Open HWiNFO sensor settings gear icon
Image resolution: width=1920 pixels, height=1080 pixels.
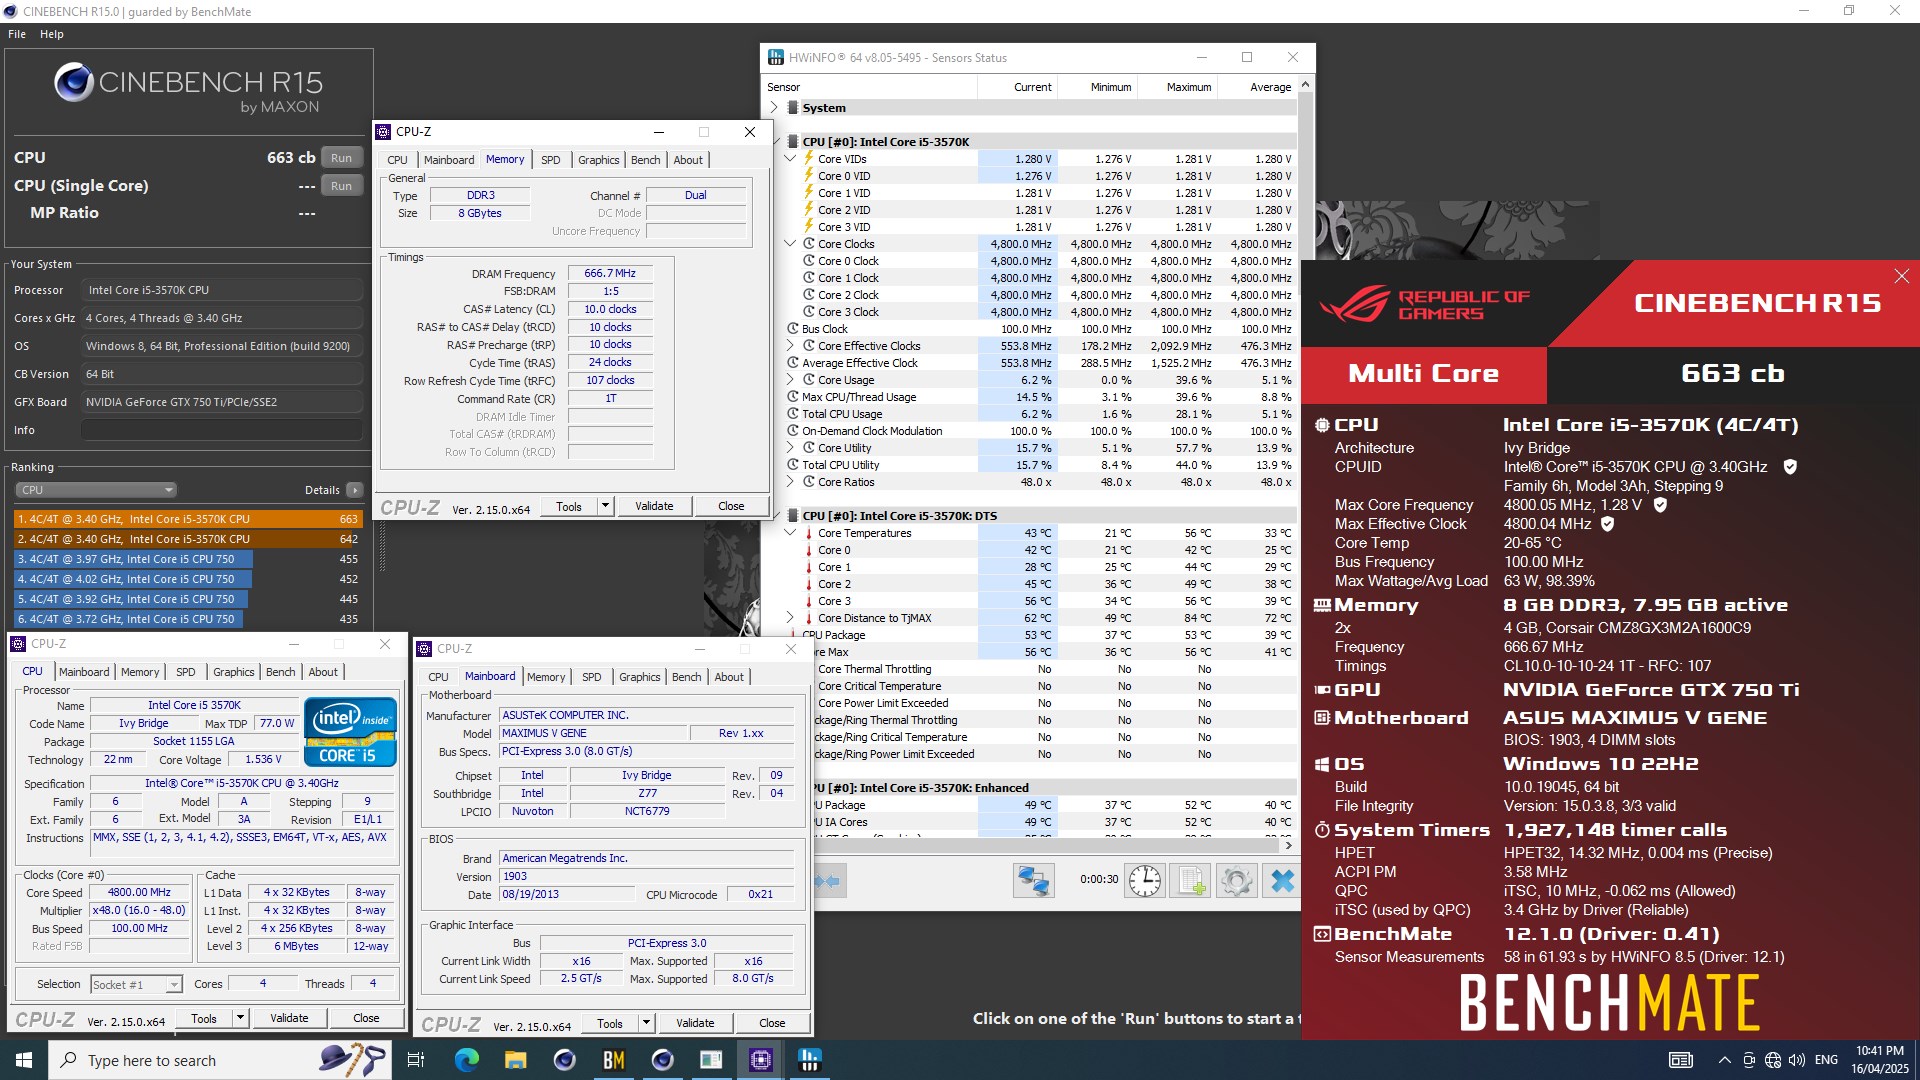[x=1236, y=881]
